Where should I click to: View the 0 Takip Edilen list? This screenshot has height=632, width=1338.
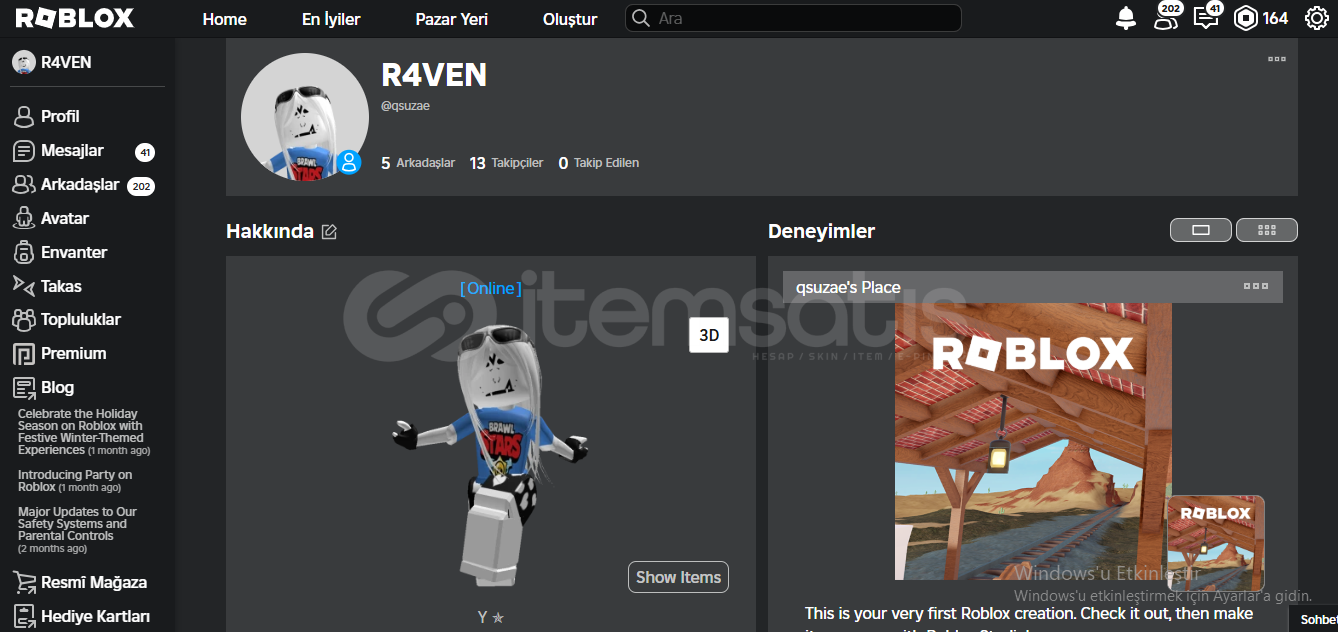click(x=598, y=163)
